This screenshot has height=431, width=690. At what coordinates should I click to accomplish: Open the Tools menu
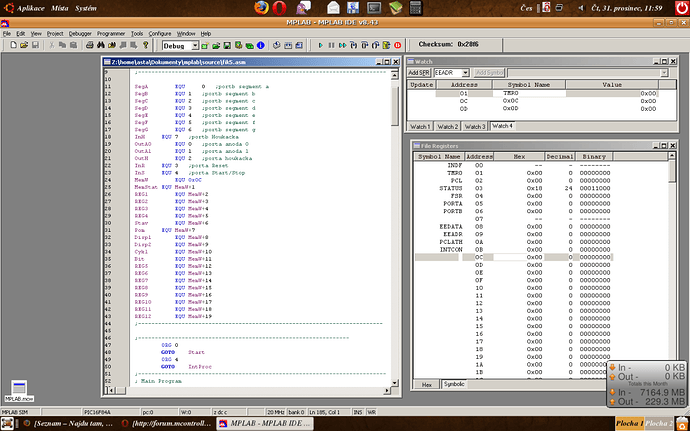pos(137,33)
